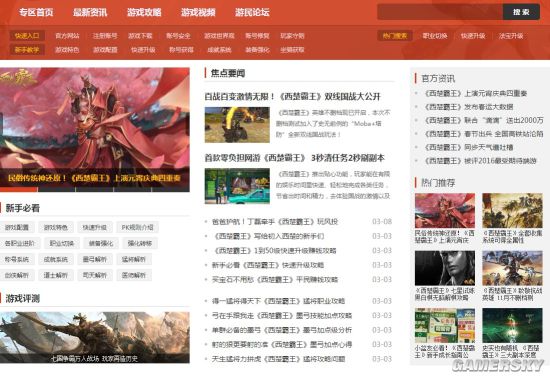Open news item 得一猛将得天下 猛将职业攻略
Image resolution: width=550 pixels, height=377 pixels.
tap(278, 301)
